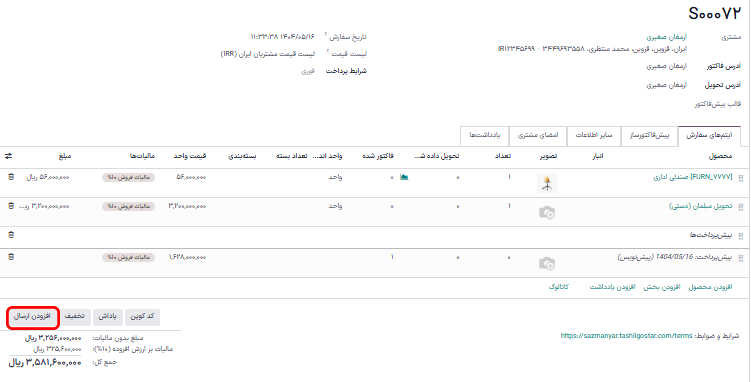Open the کاتالوگ link

pyautogui.click(x=558, y=287)
